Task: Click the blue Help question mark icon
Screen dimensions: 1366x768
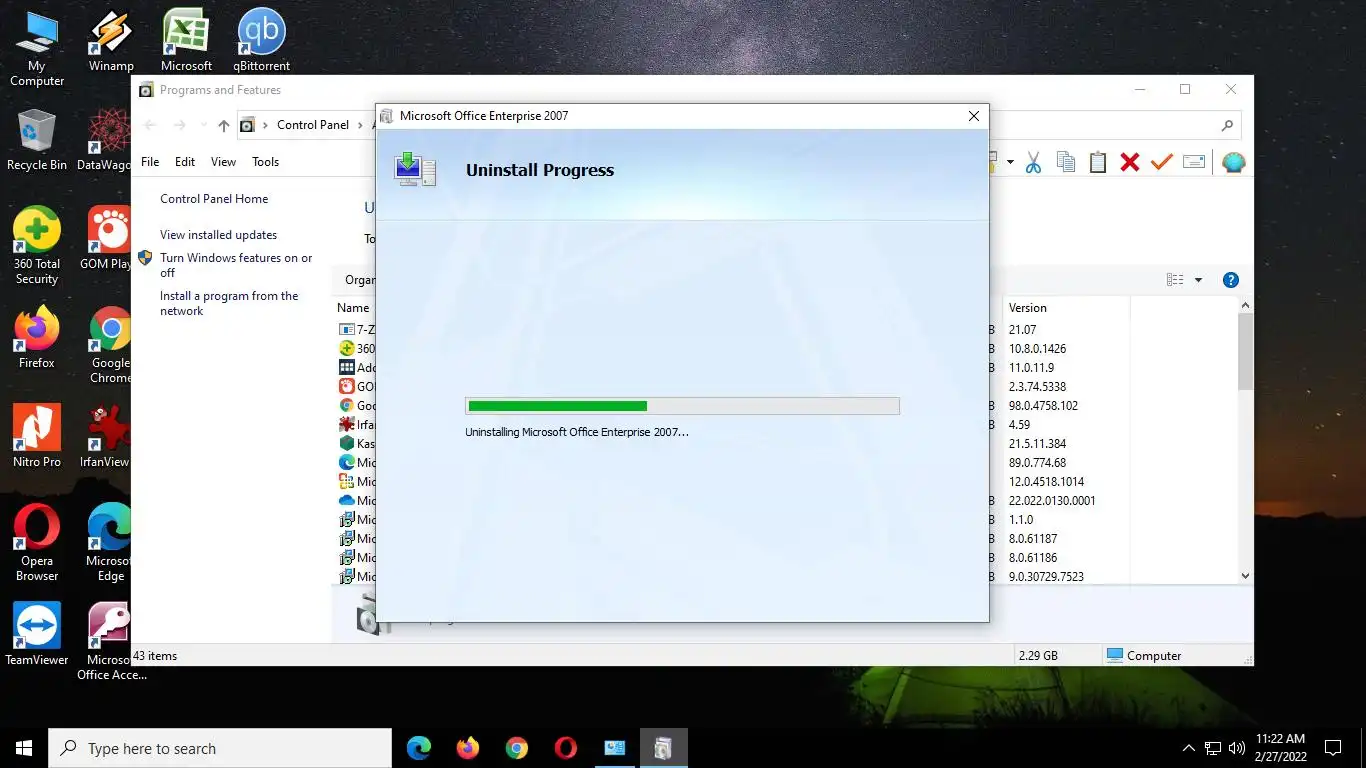Action: point(1231,280)
